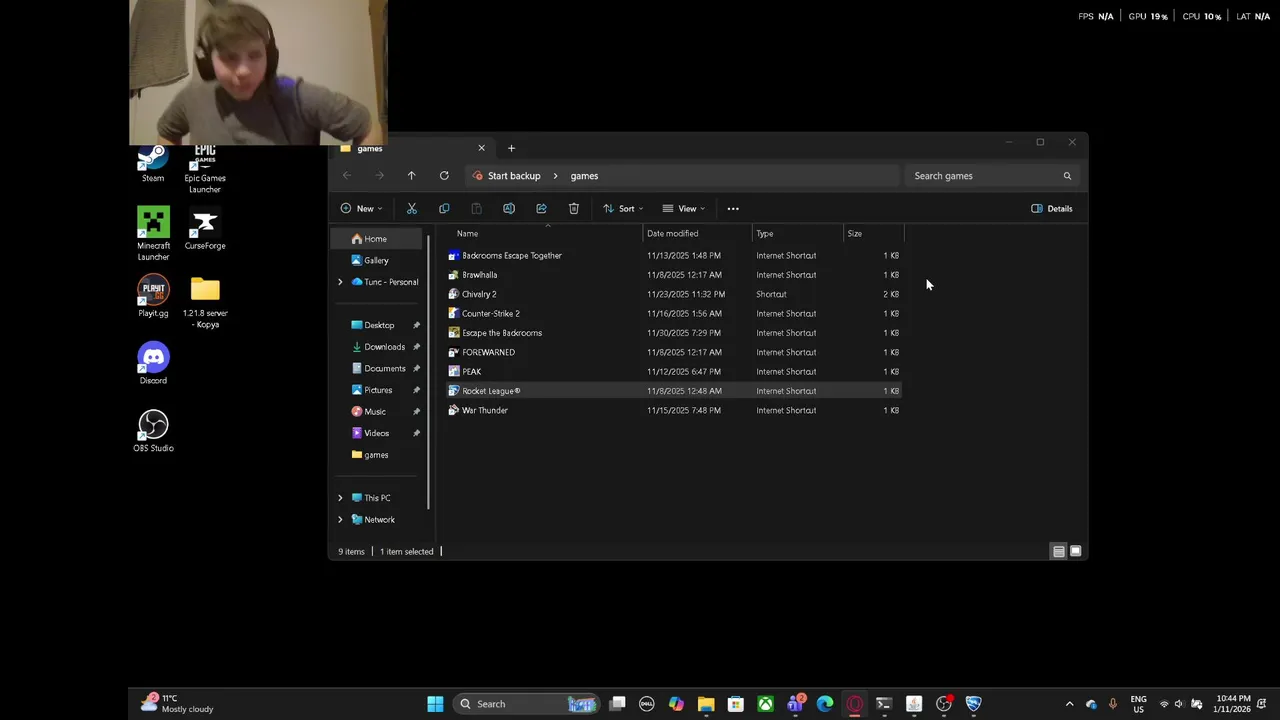Switch to large thumbnails view icon
The image size is (1280, 720).
pyautogui.click(x=1076, y=551)
